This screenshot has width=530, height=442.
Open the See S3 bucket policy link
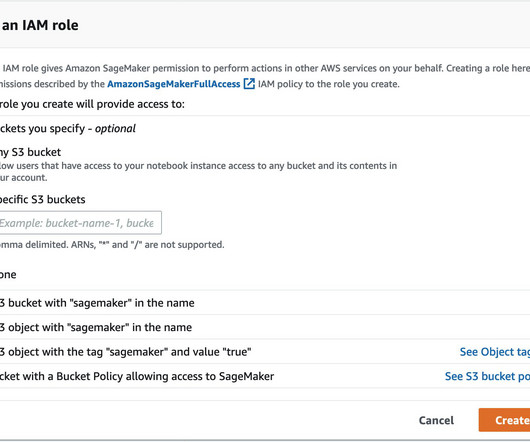487,376
